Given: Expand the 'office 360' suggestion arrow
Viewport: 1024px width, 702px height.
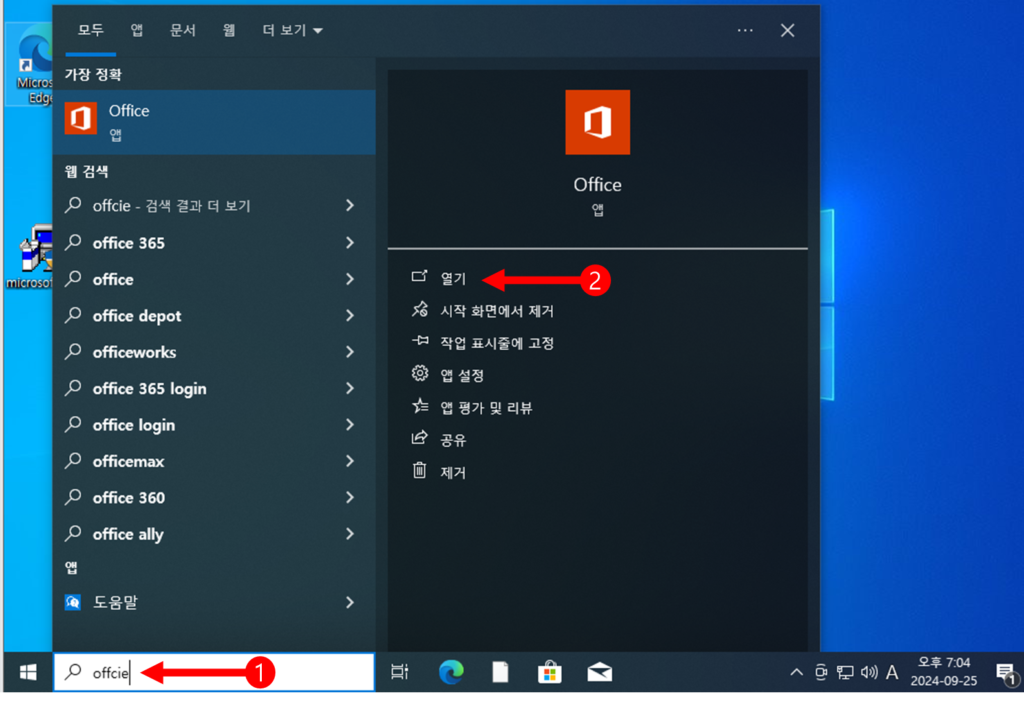Looking at the screenshot, I should click(x=350, y=498).
